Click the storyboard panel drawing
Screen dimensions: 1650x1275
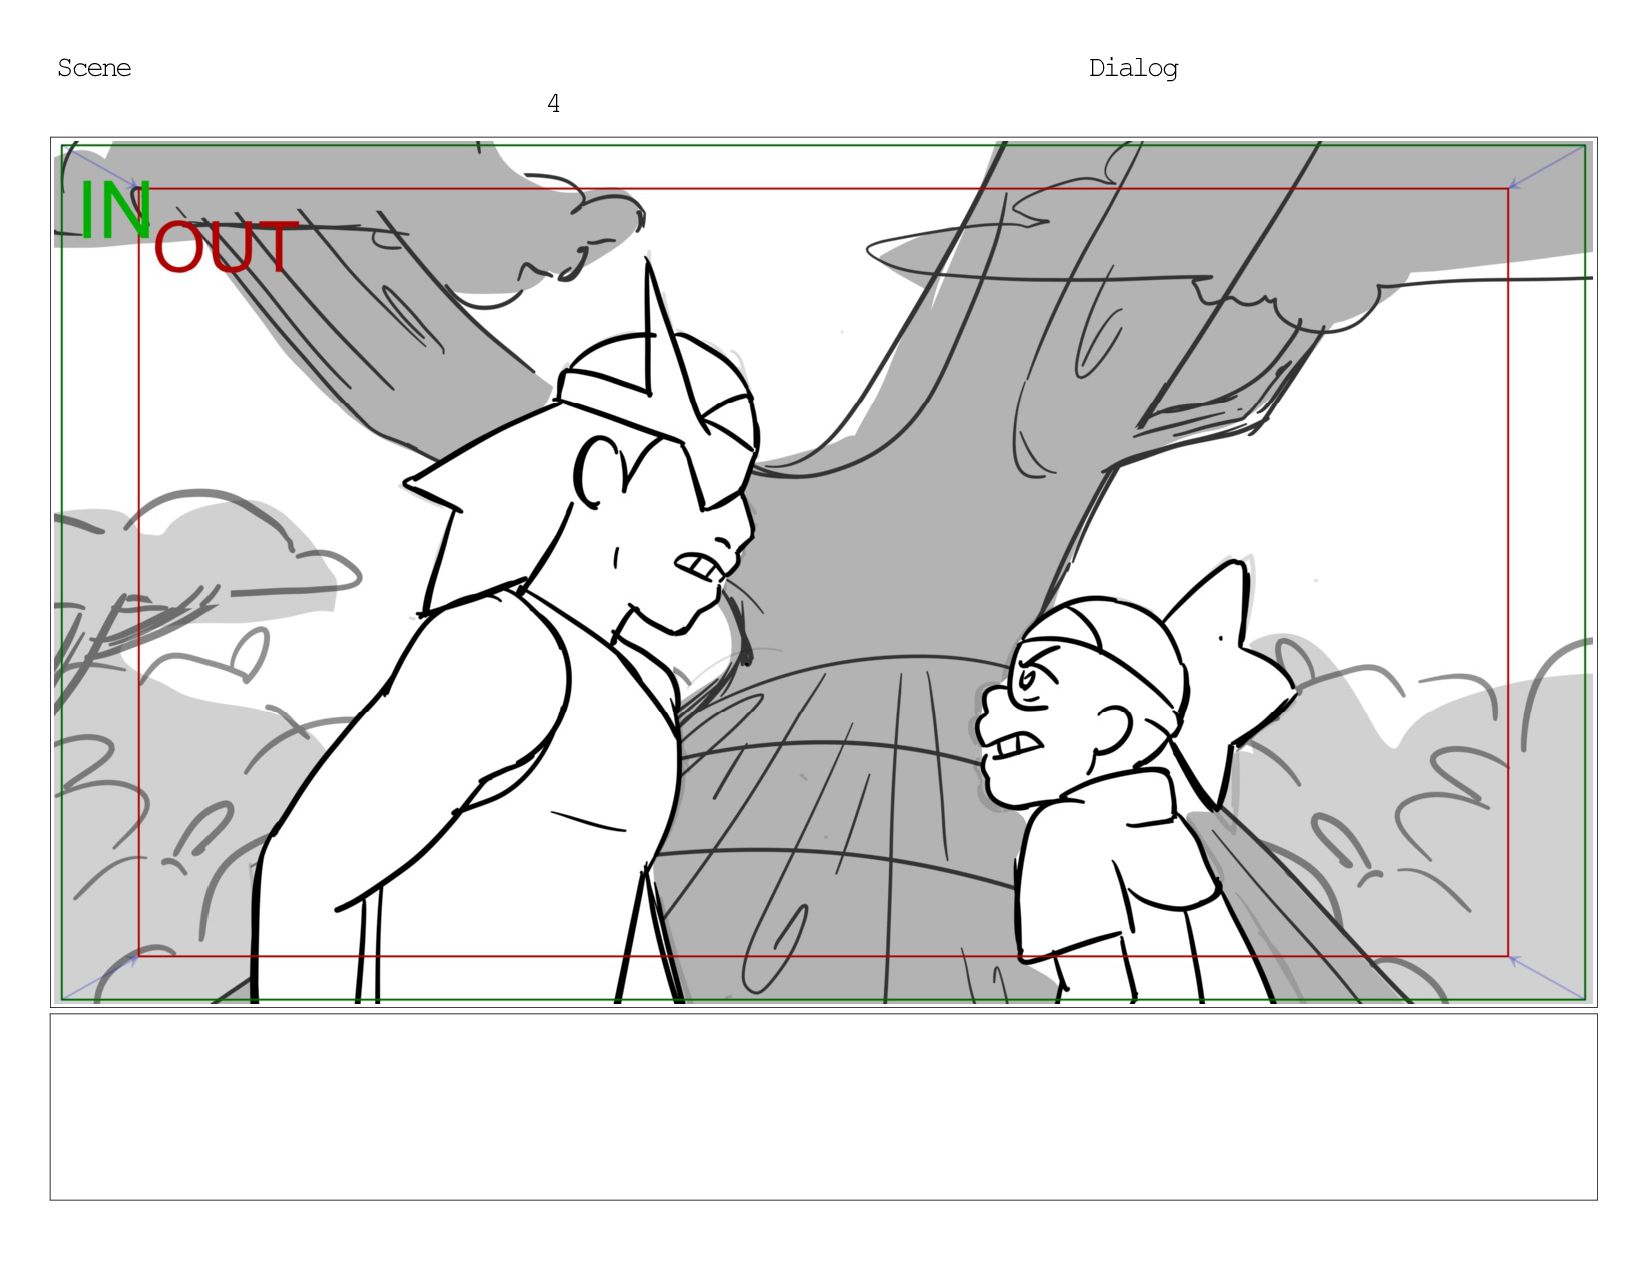coord(823,572)
